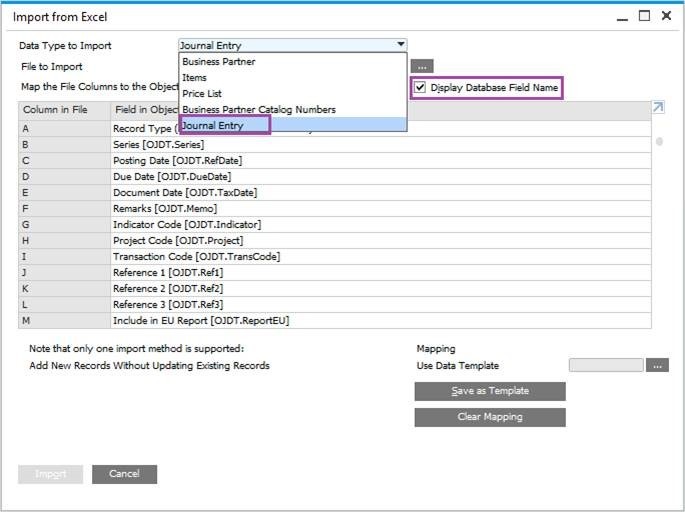This screenshot has width=685, height=512.
Task: Select Reference 2 [OJDT.Ref2] field cell
Action: (x=381, y=289)
